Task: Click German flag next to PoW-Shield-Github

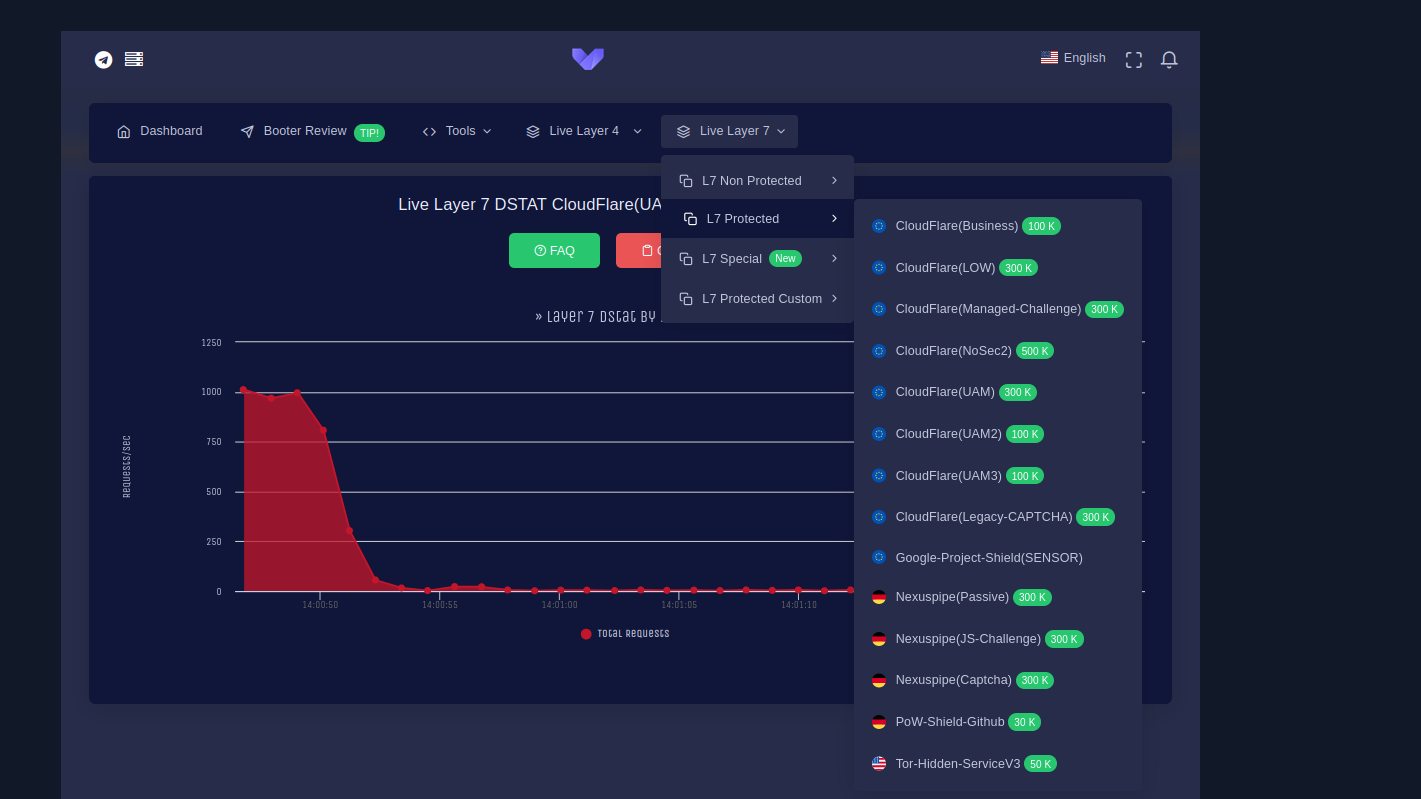Action: pyautogui.click(x=879, y=722)
